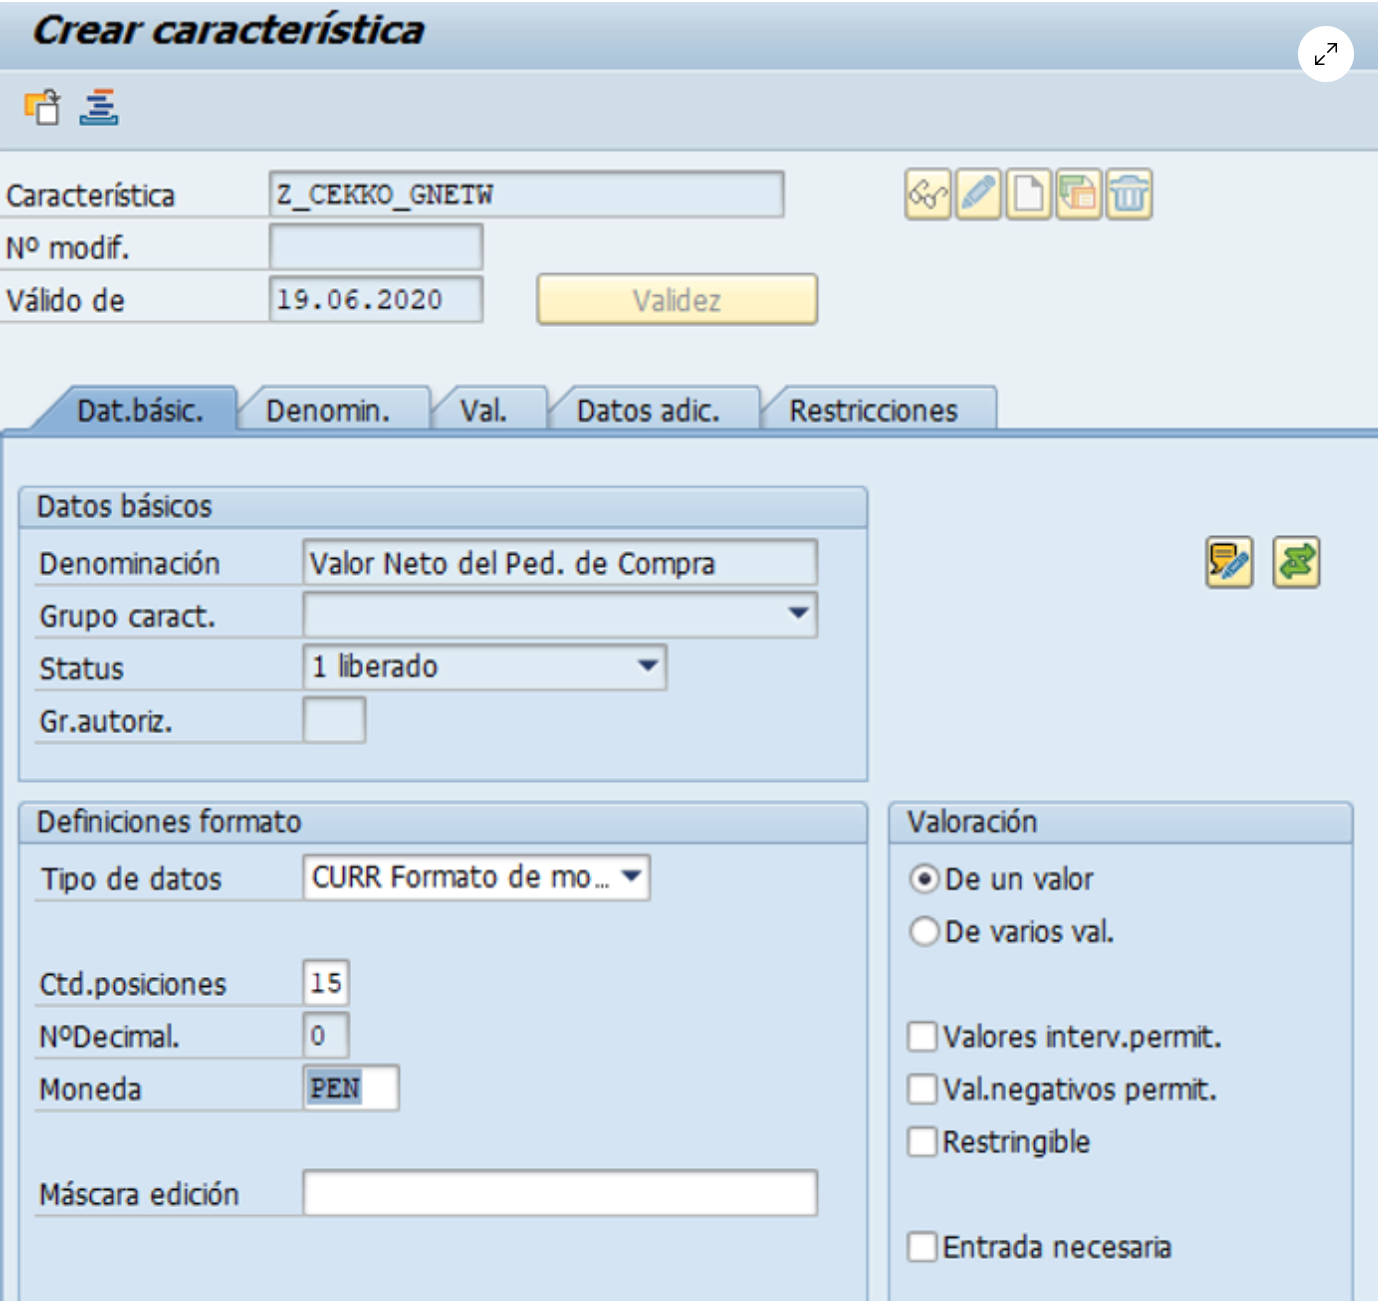1380x1304 pixels.
Task: Click the trash can delete icon
Action: coord(1129,194)
